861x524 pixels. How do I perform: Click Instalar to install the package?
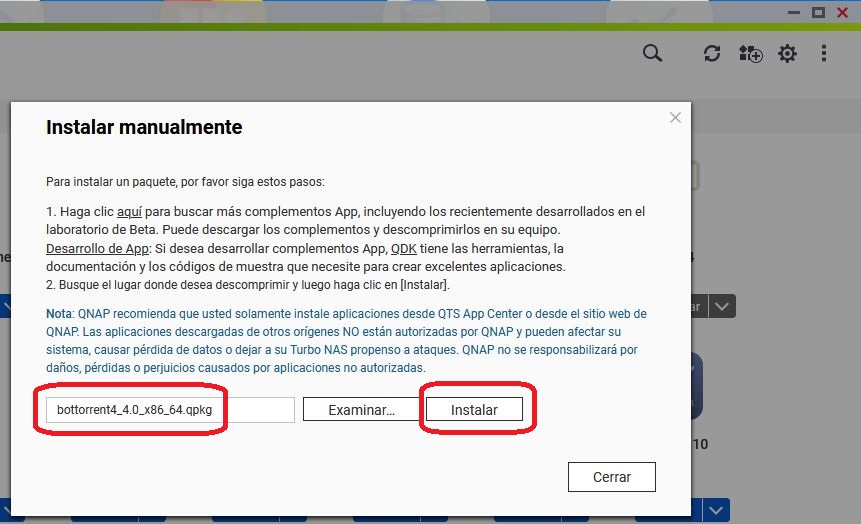click(474, 410)
